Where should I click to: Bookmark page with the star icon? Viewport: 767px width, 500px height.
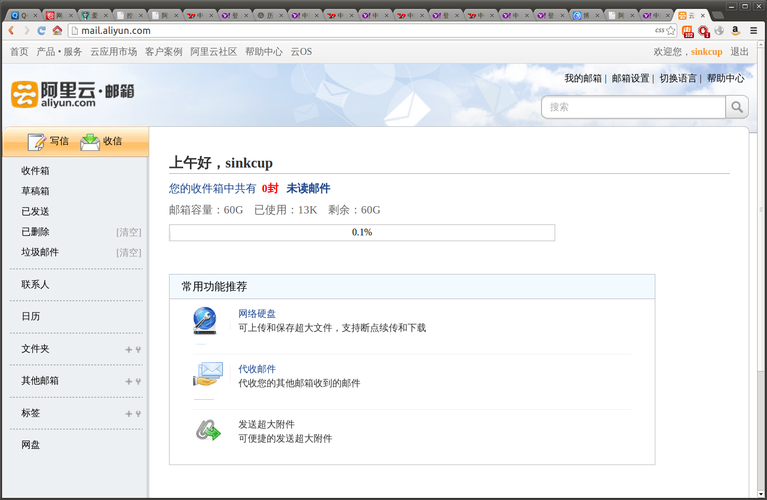tap(672, 31)
